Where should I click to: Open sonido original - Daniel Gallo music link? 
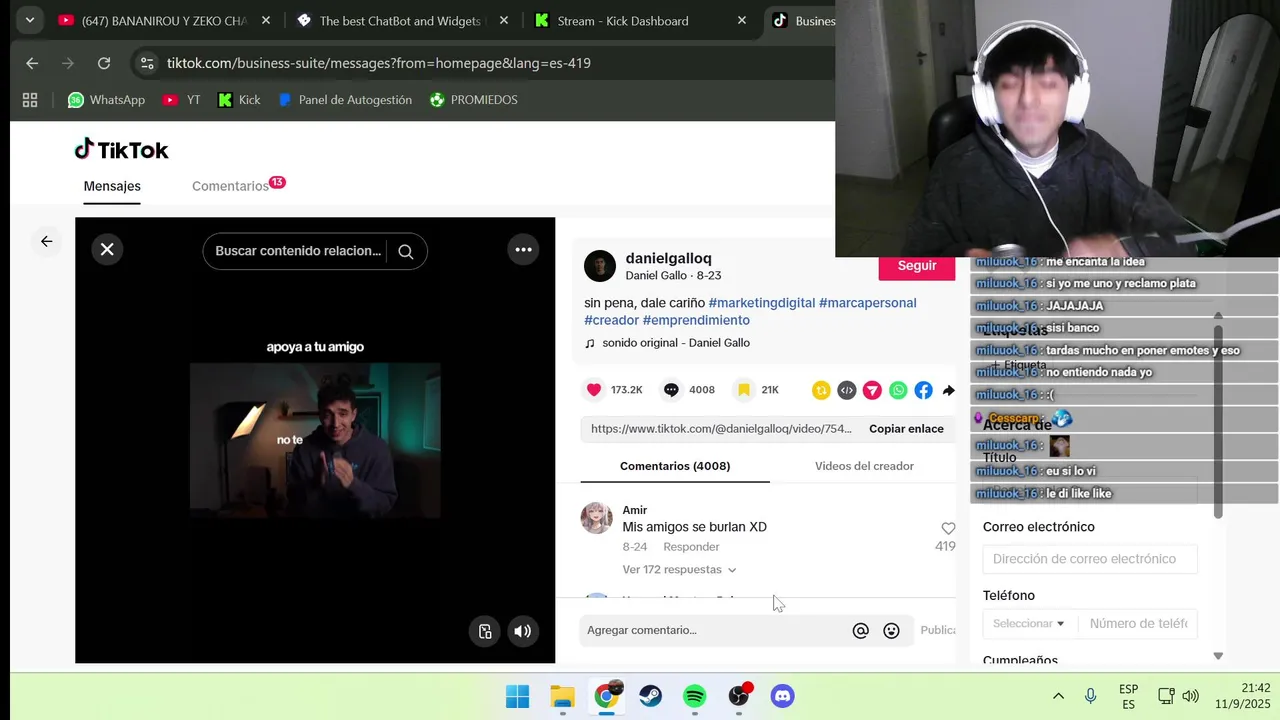676,343
